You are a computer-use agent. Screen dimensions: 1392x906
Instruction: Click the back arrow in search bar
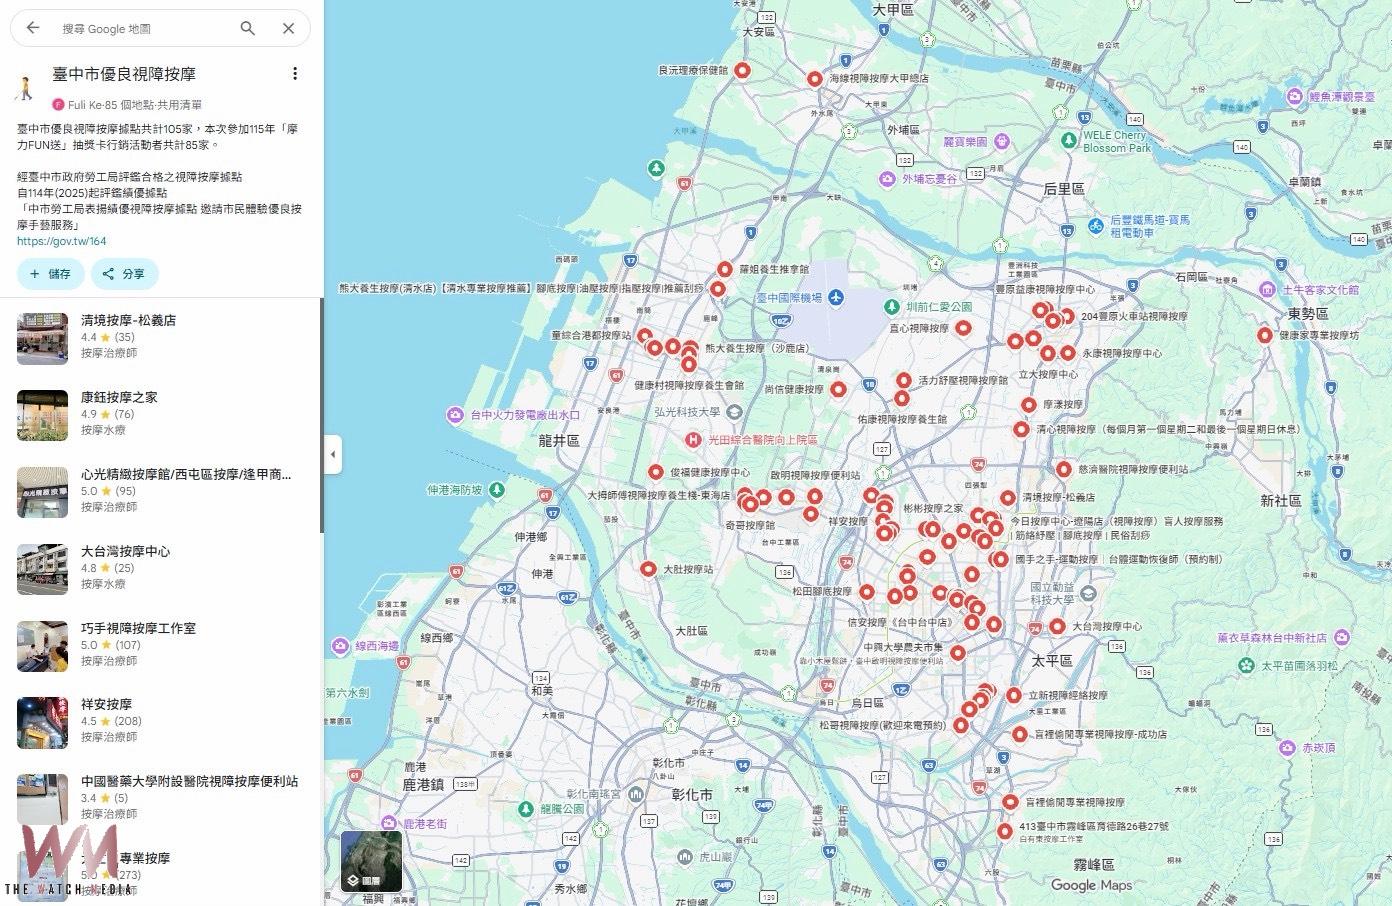[x=33, y=28]
